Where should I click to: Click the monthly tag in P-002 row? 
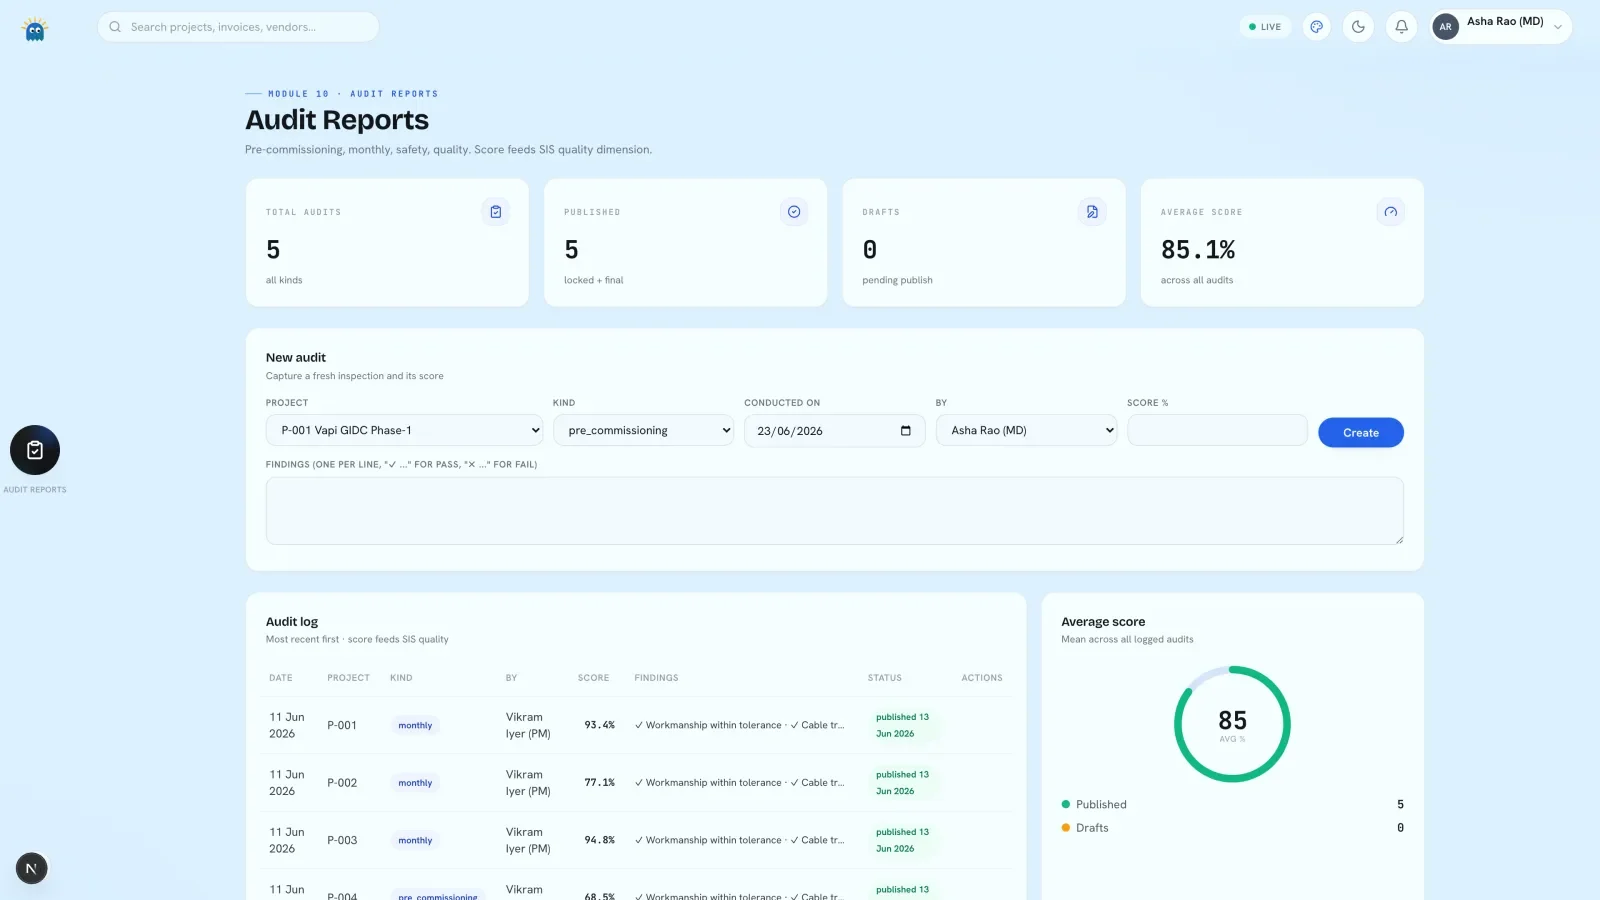415,783
